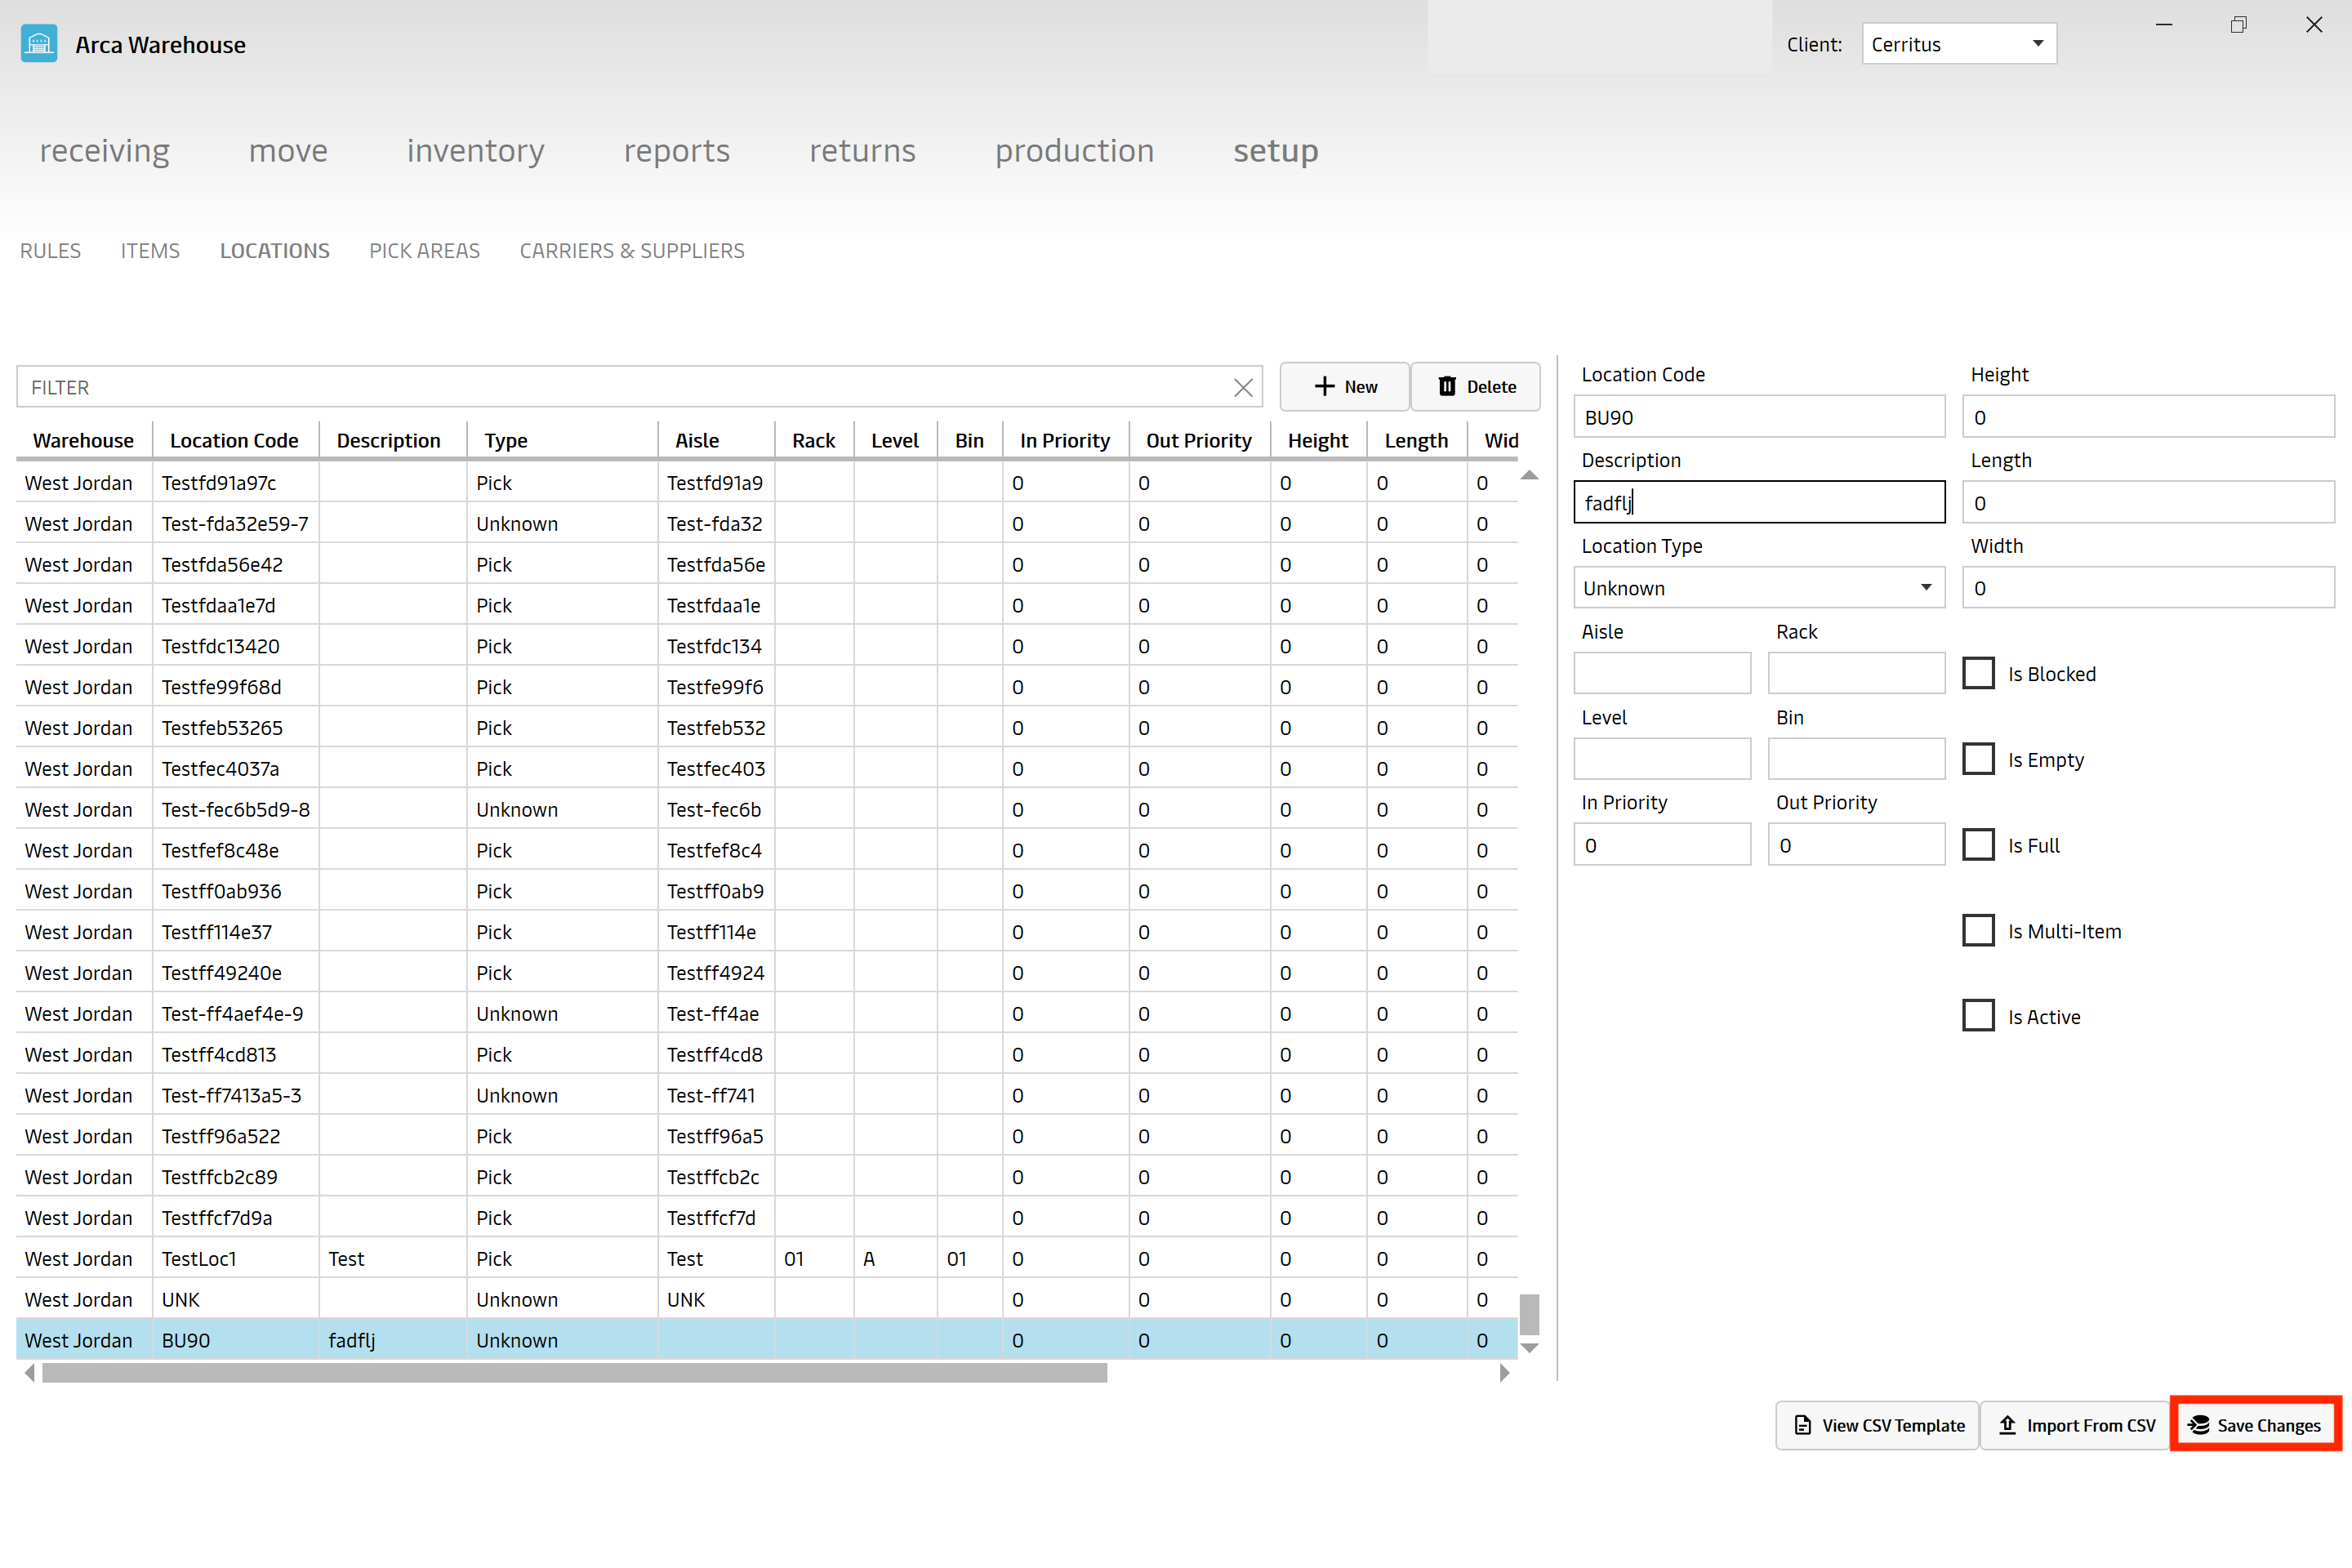Open the reports section
This screenshot has height=1568, width=2352.
tap(677, 151)
